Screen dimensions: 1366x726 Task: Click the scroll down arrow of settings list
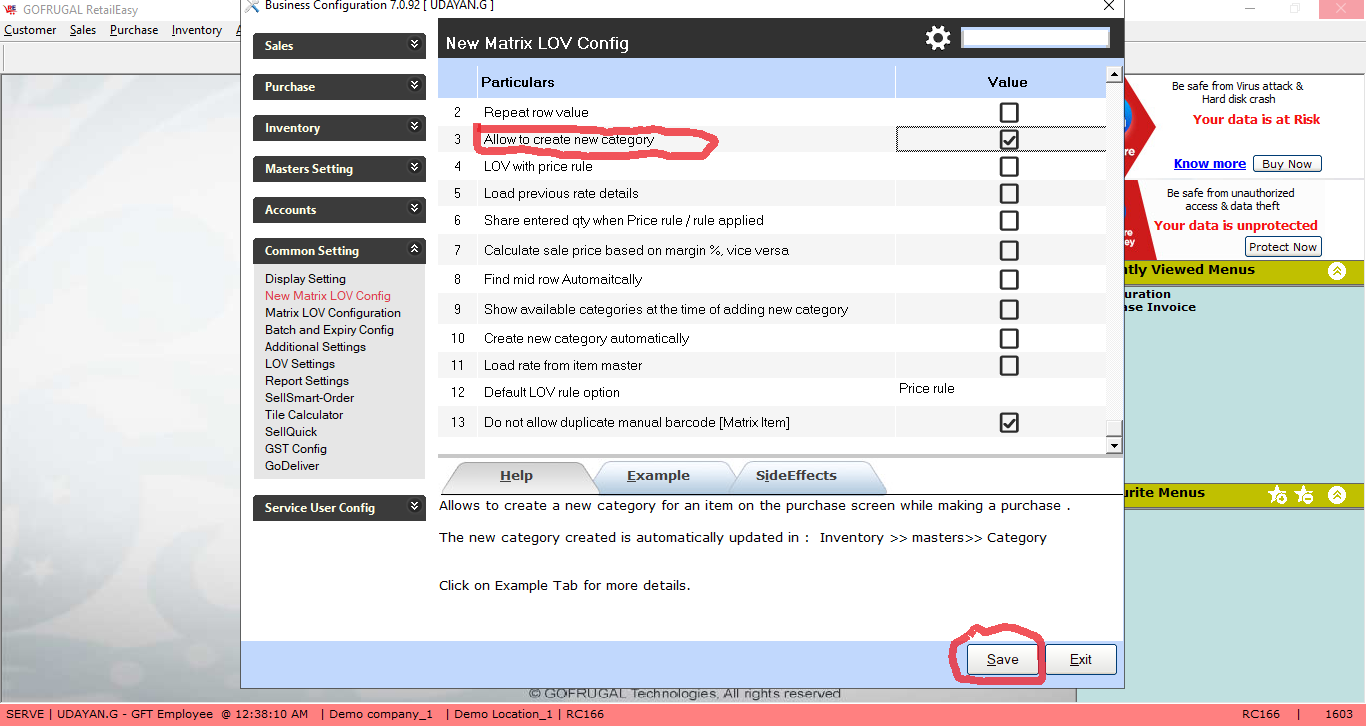coord(1113,445)
